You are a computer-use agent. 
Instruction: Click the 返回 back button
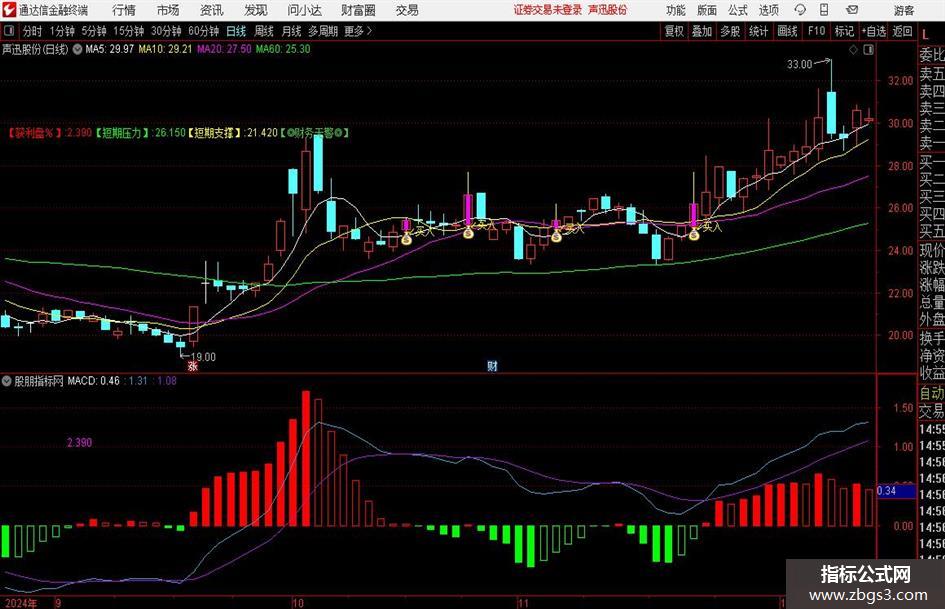pyautogui.click(x=902, y=31)
